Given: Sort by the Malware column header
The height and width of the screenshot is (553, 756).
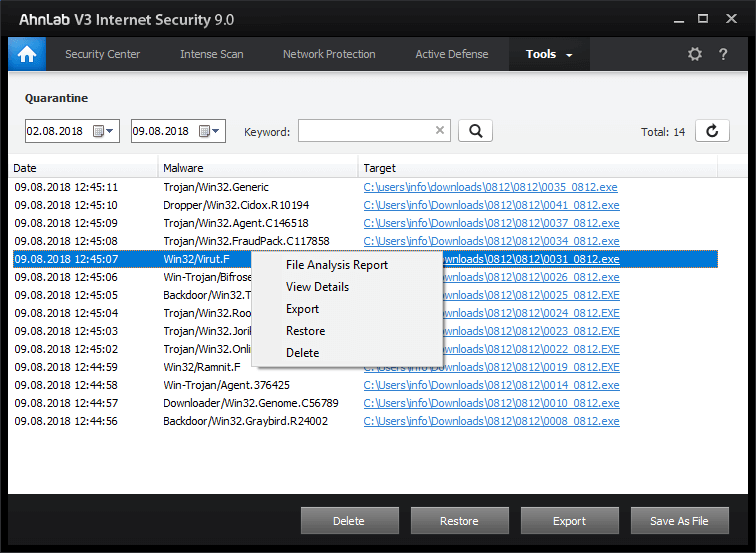Looking at the screenshot, I should tap(257, 168).
